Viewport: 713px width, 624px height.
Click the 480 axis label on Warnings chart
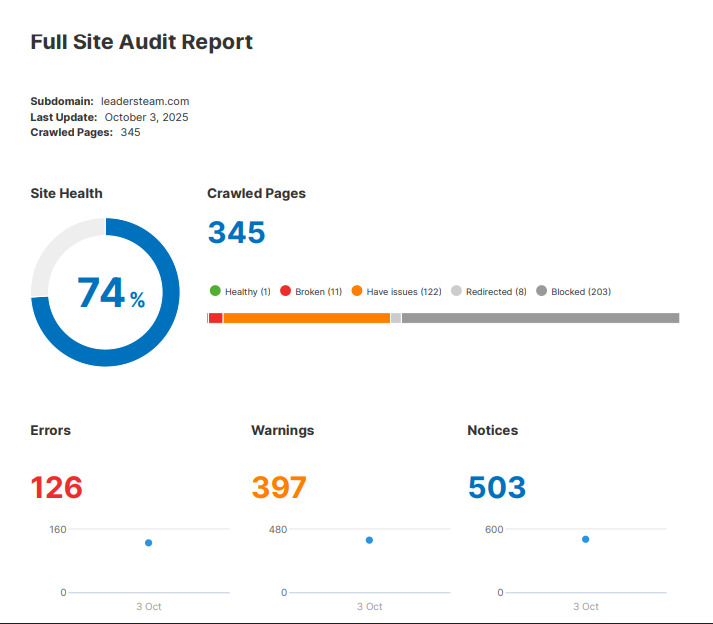click(x=278, y=529)
